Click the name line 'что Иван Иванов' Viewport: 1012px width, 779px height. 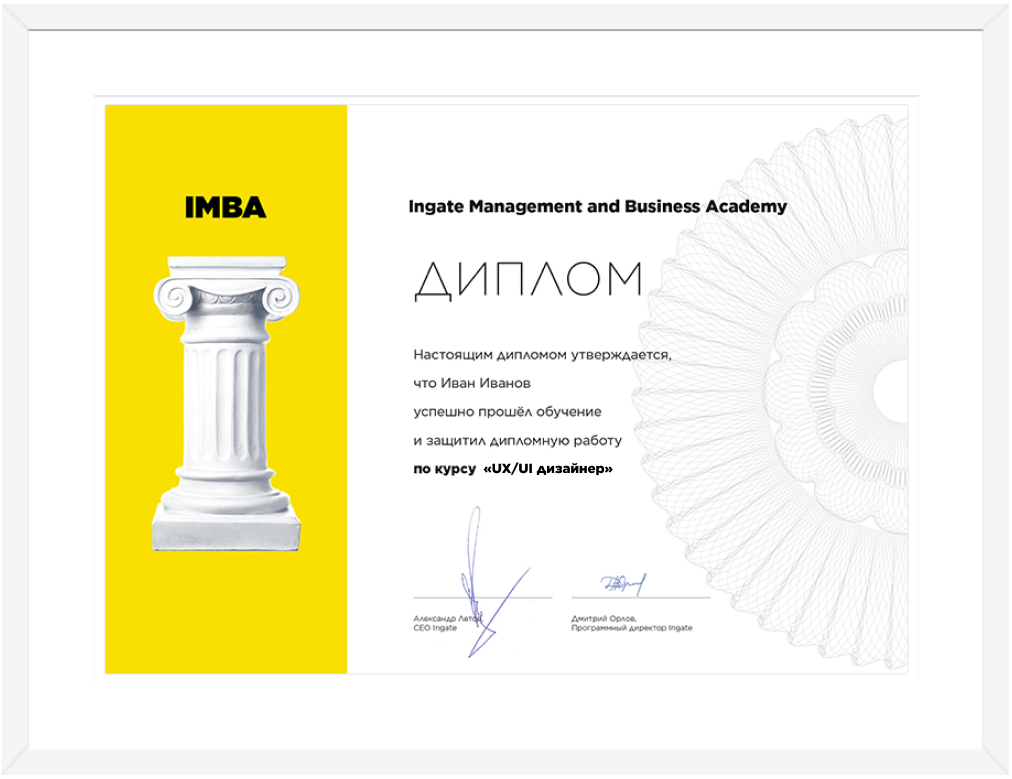click(472, 383)
